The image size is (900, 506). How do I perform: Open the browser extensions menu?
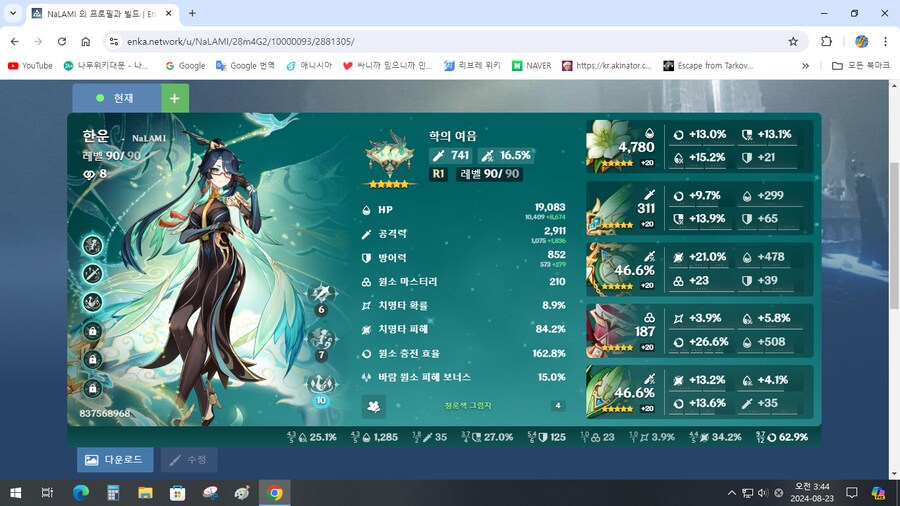tap(827, 41)
